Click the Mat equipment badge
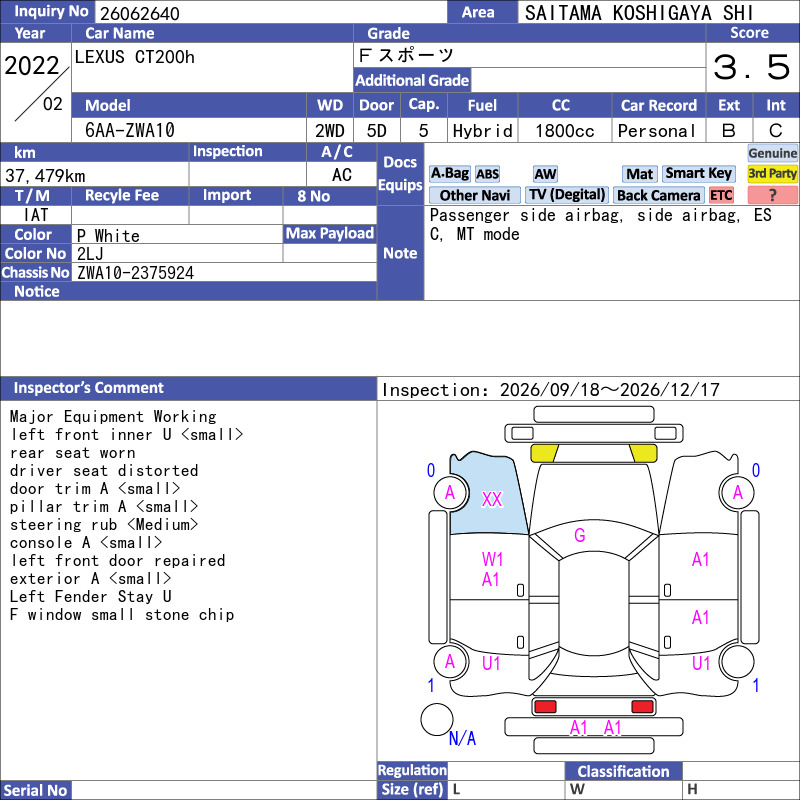 click(x=640, y=174)
